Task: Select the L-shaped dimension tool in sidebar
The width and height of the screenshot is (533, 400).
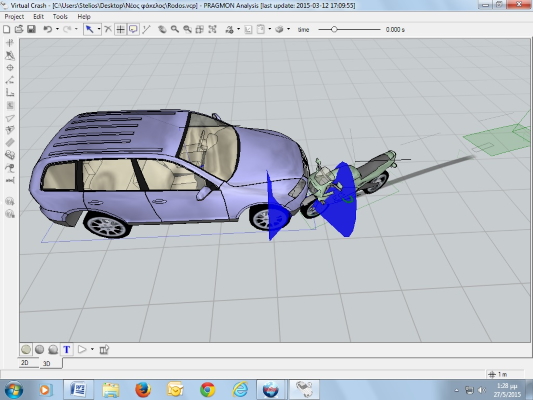Action: tap(10, 92)
